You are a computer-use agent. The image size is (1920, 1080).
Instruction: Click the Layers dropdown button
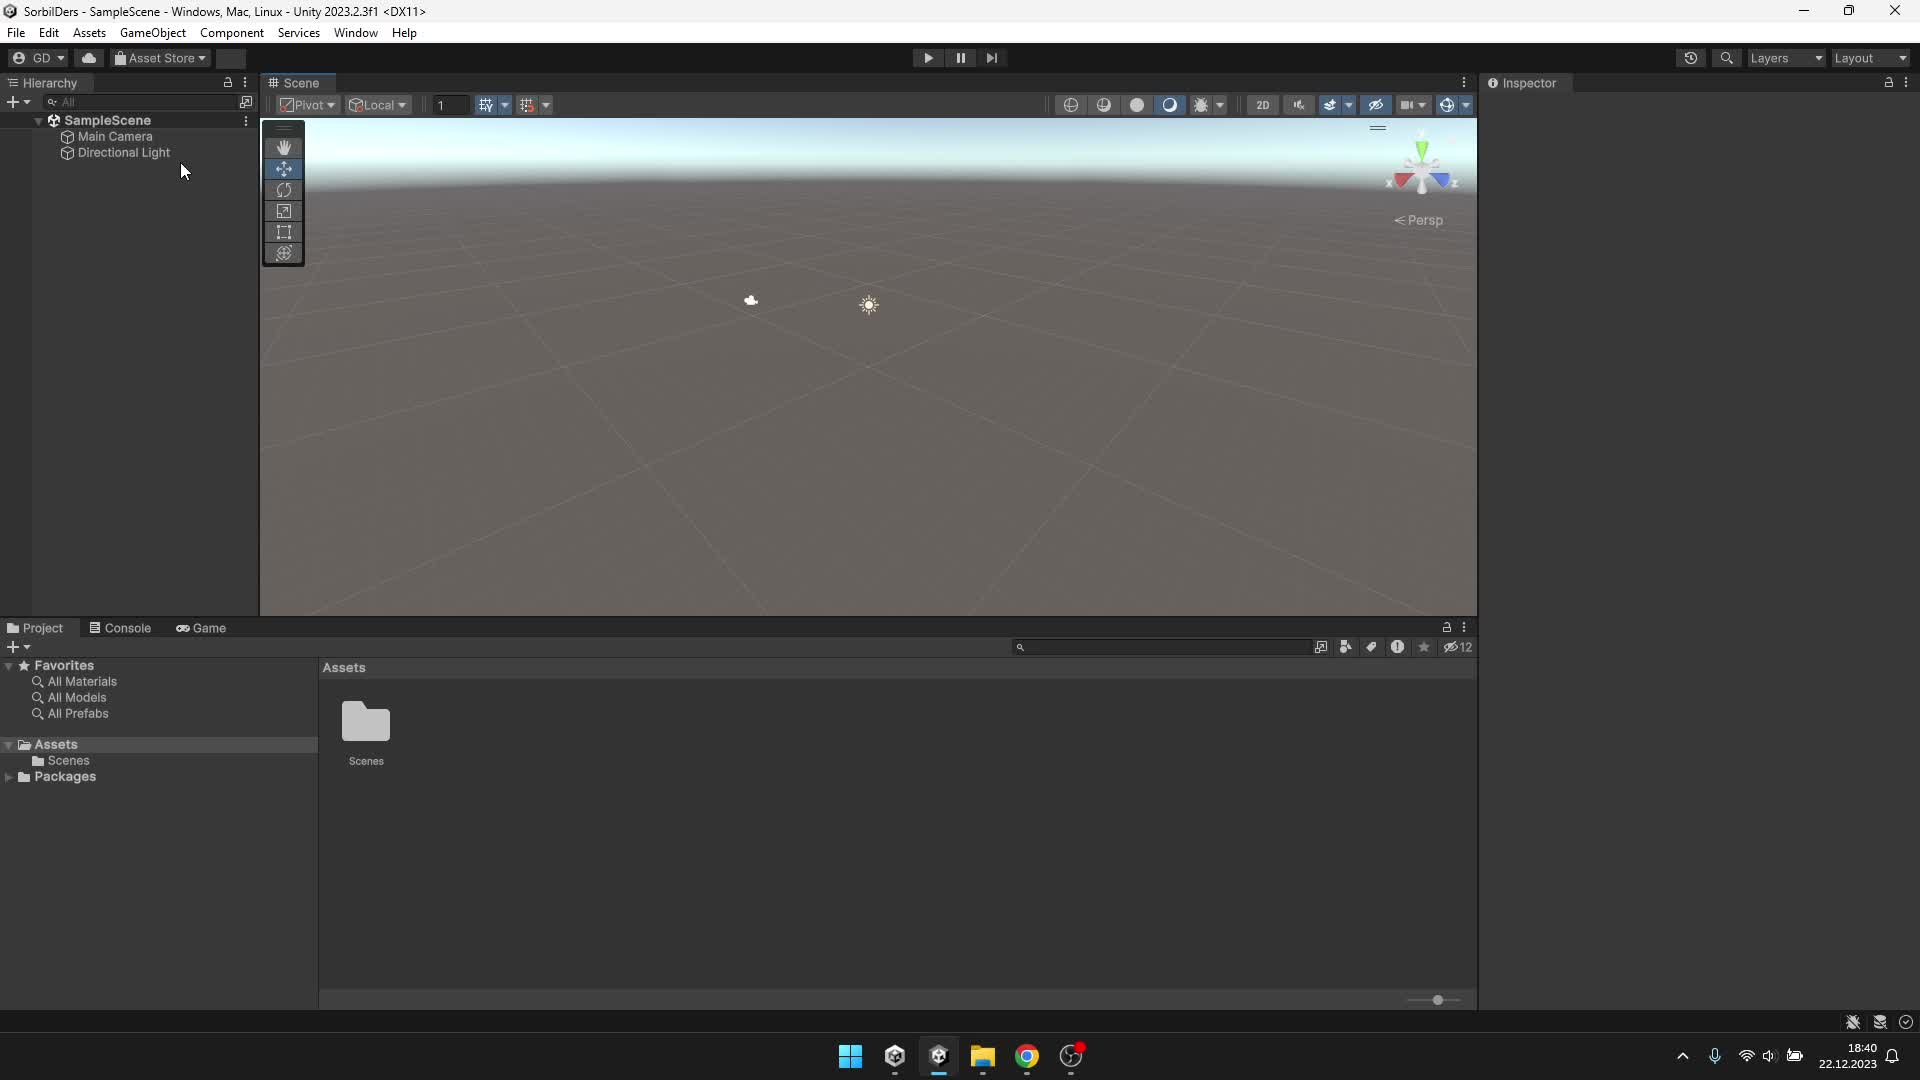click(1784, 57)
